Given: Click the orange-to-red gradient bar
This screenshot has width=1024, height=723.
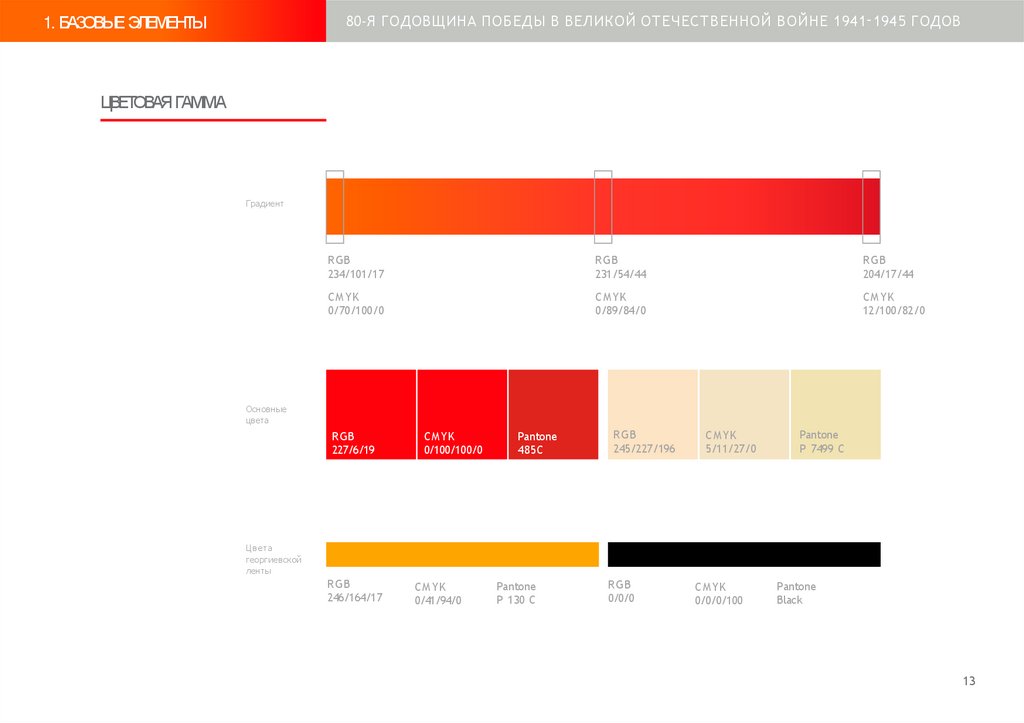Looking at the screenshot, I should 603,206.
